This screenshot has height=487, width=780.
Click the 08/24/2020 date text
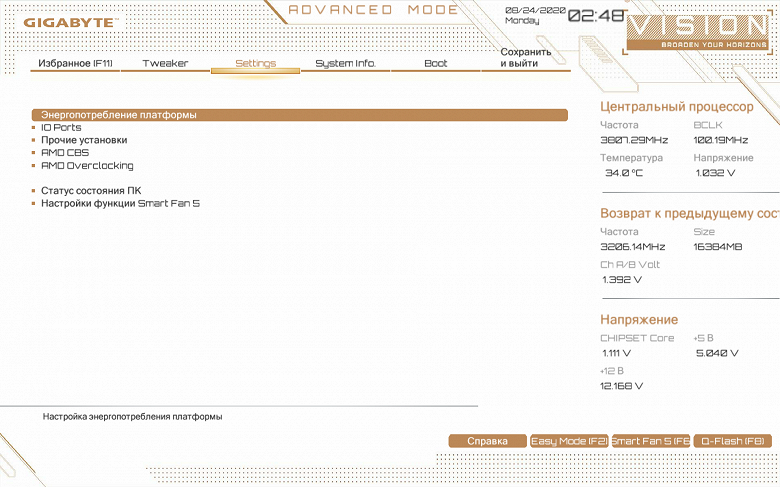tap(535, 10)
